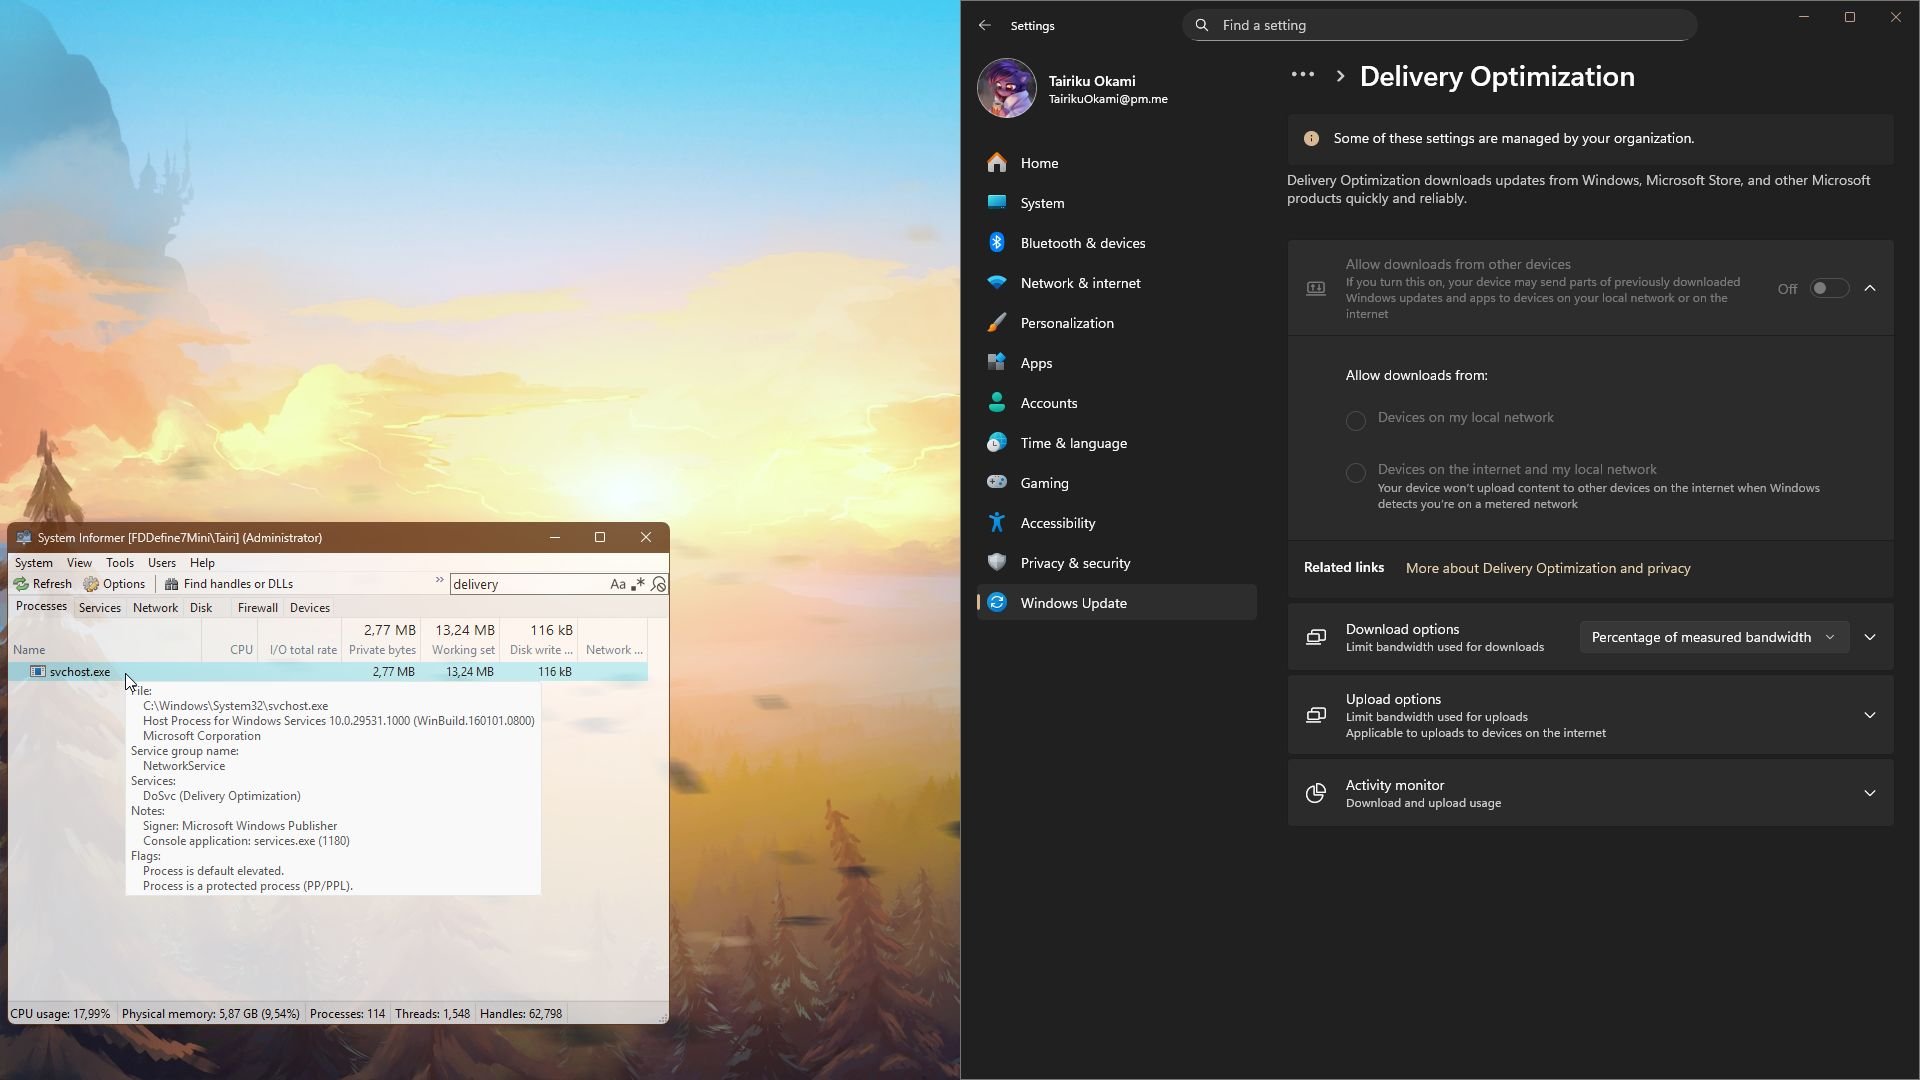Screen dimensions: 1920x1080
Task: Select Devices on internet and local network
Action: [x=1356, y=473]
